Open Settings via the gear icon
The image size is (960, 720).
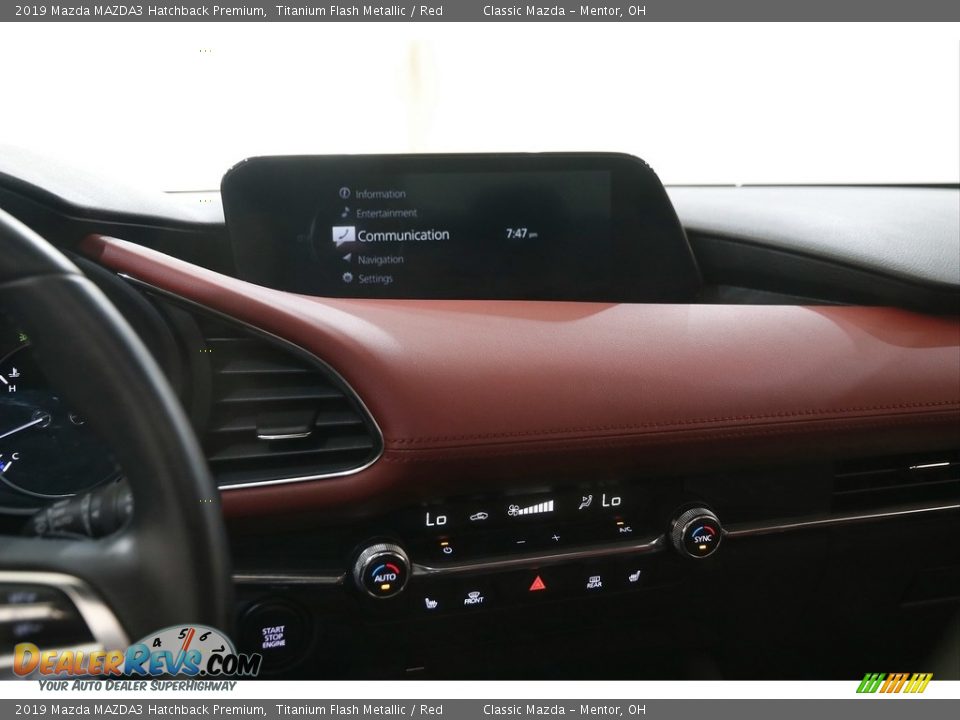pyautogui.click(x=347, y=277)
